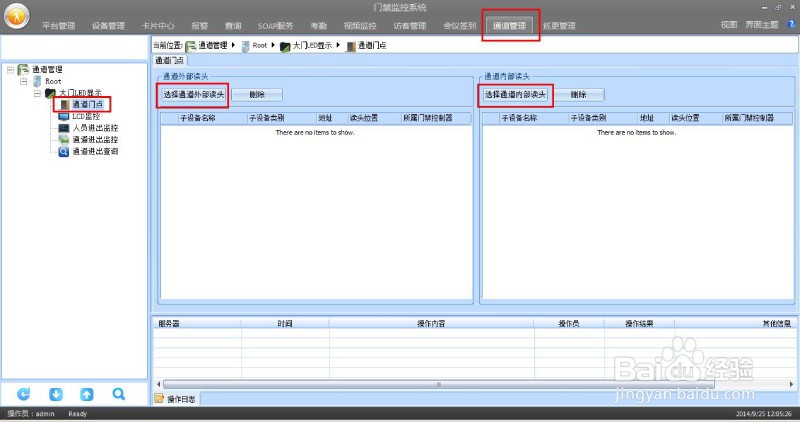The image size is (800, 422).
Task: Sort external readers by 子设备类别 column
Action: (281, 118)
